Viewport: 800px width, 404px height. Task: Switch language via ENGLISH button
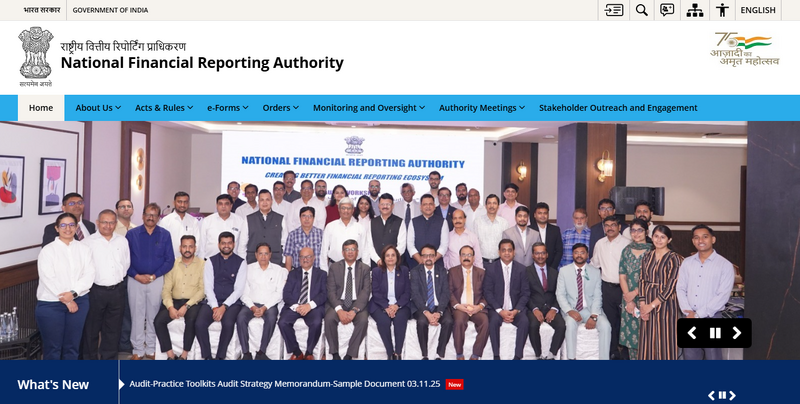[758, 10]
